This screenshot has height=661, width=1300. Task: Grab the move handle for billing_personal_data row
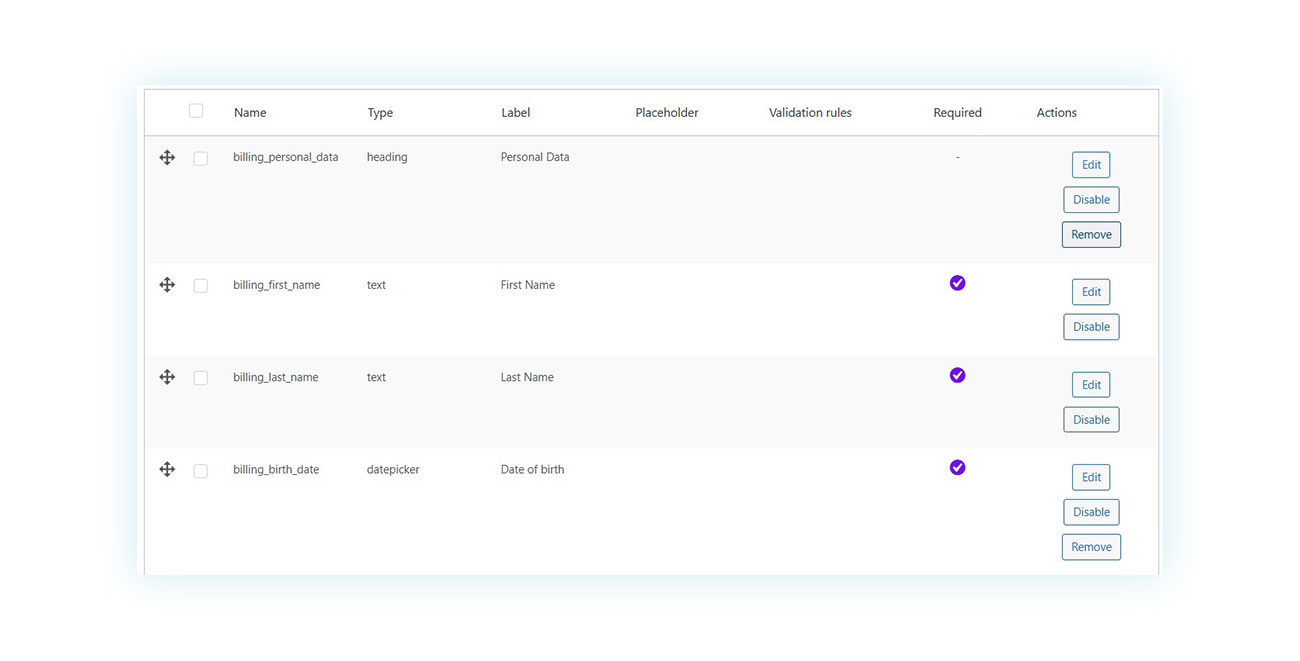pos(167,157)
